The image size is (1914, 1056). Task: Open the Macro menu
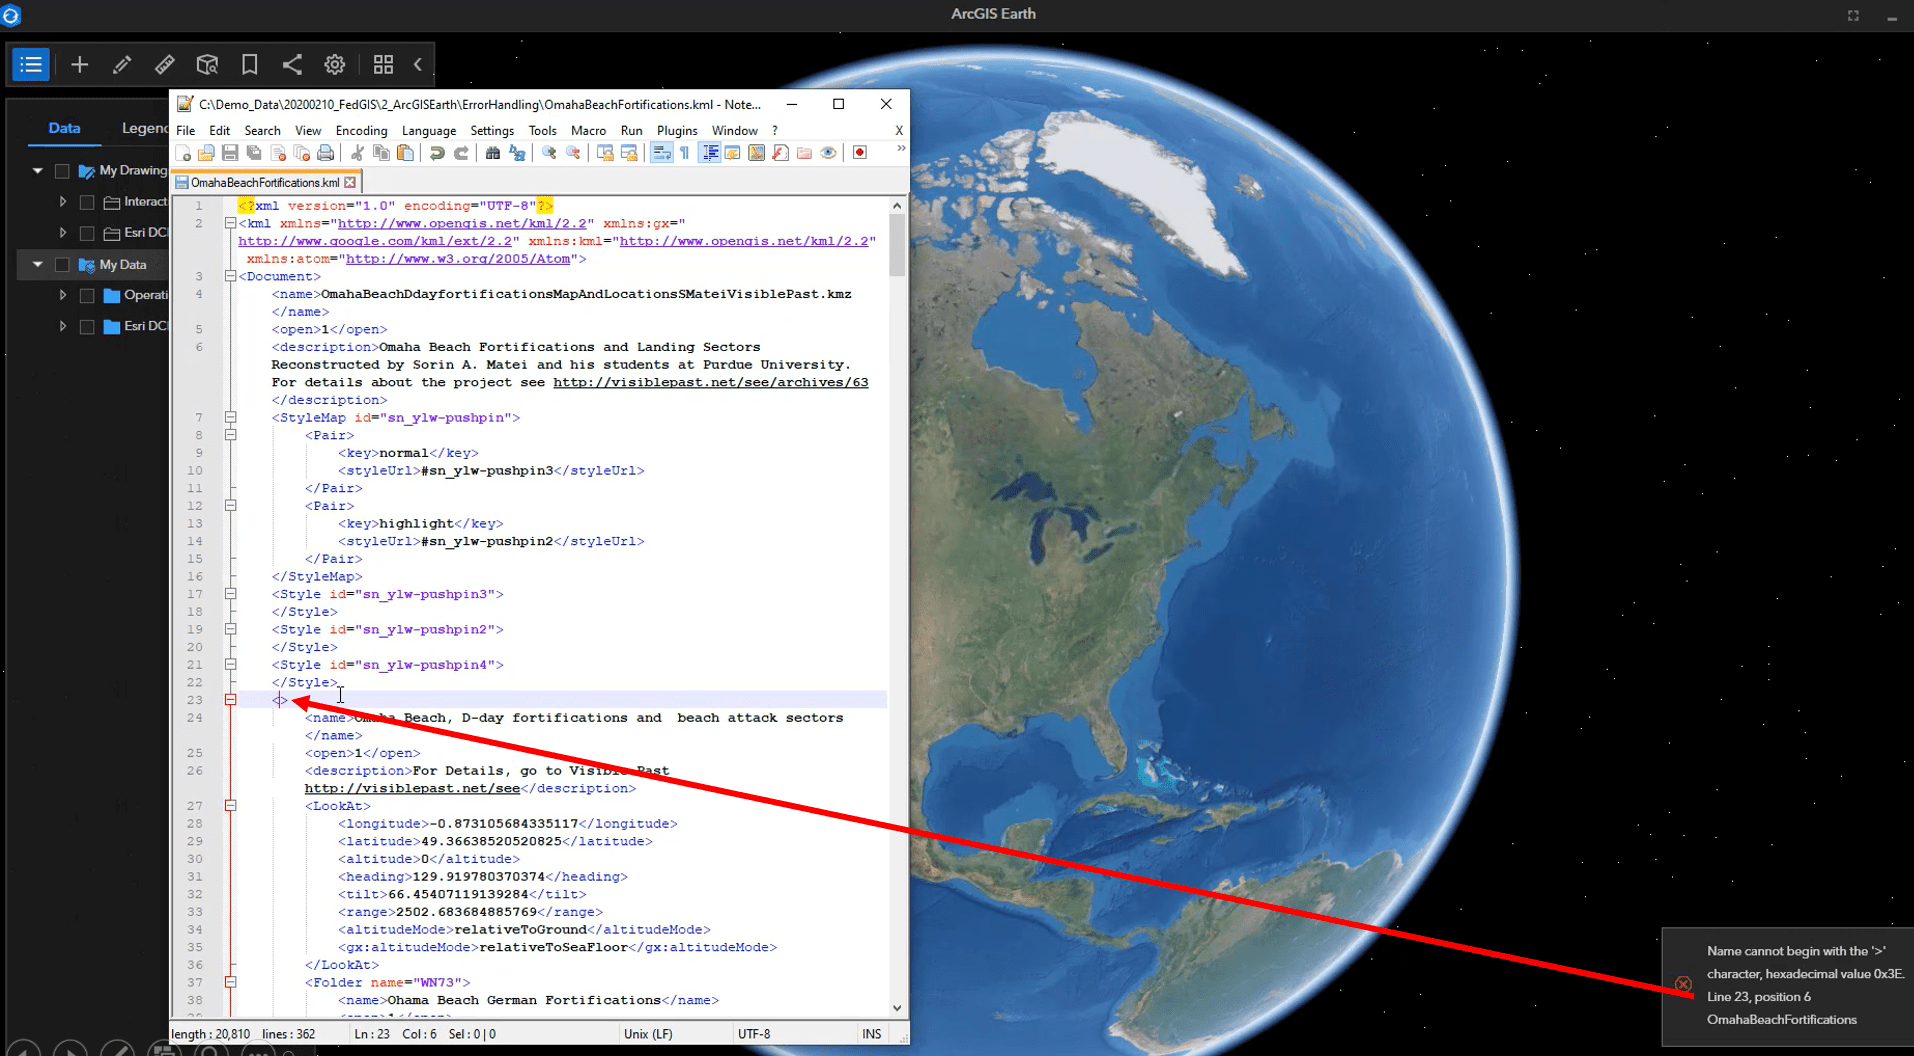point(588,131)
